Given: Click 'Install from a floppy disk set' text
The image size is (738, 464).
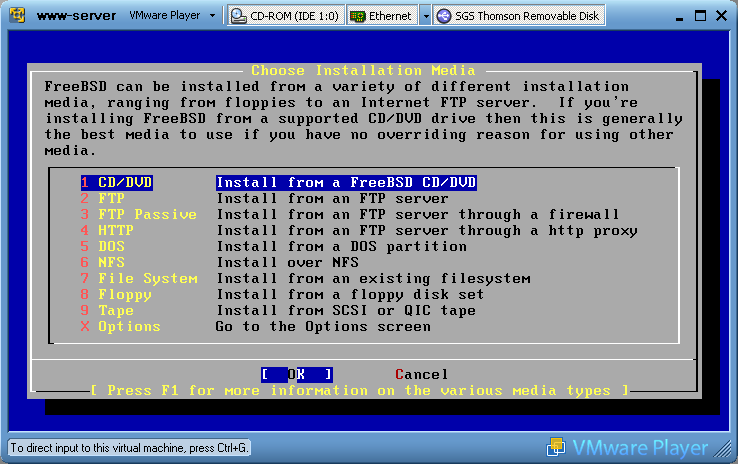Looking at the screenshot, I should tap(350, 294).
